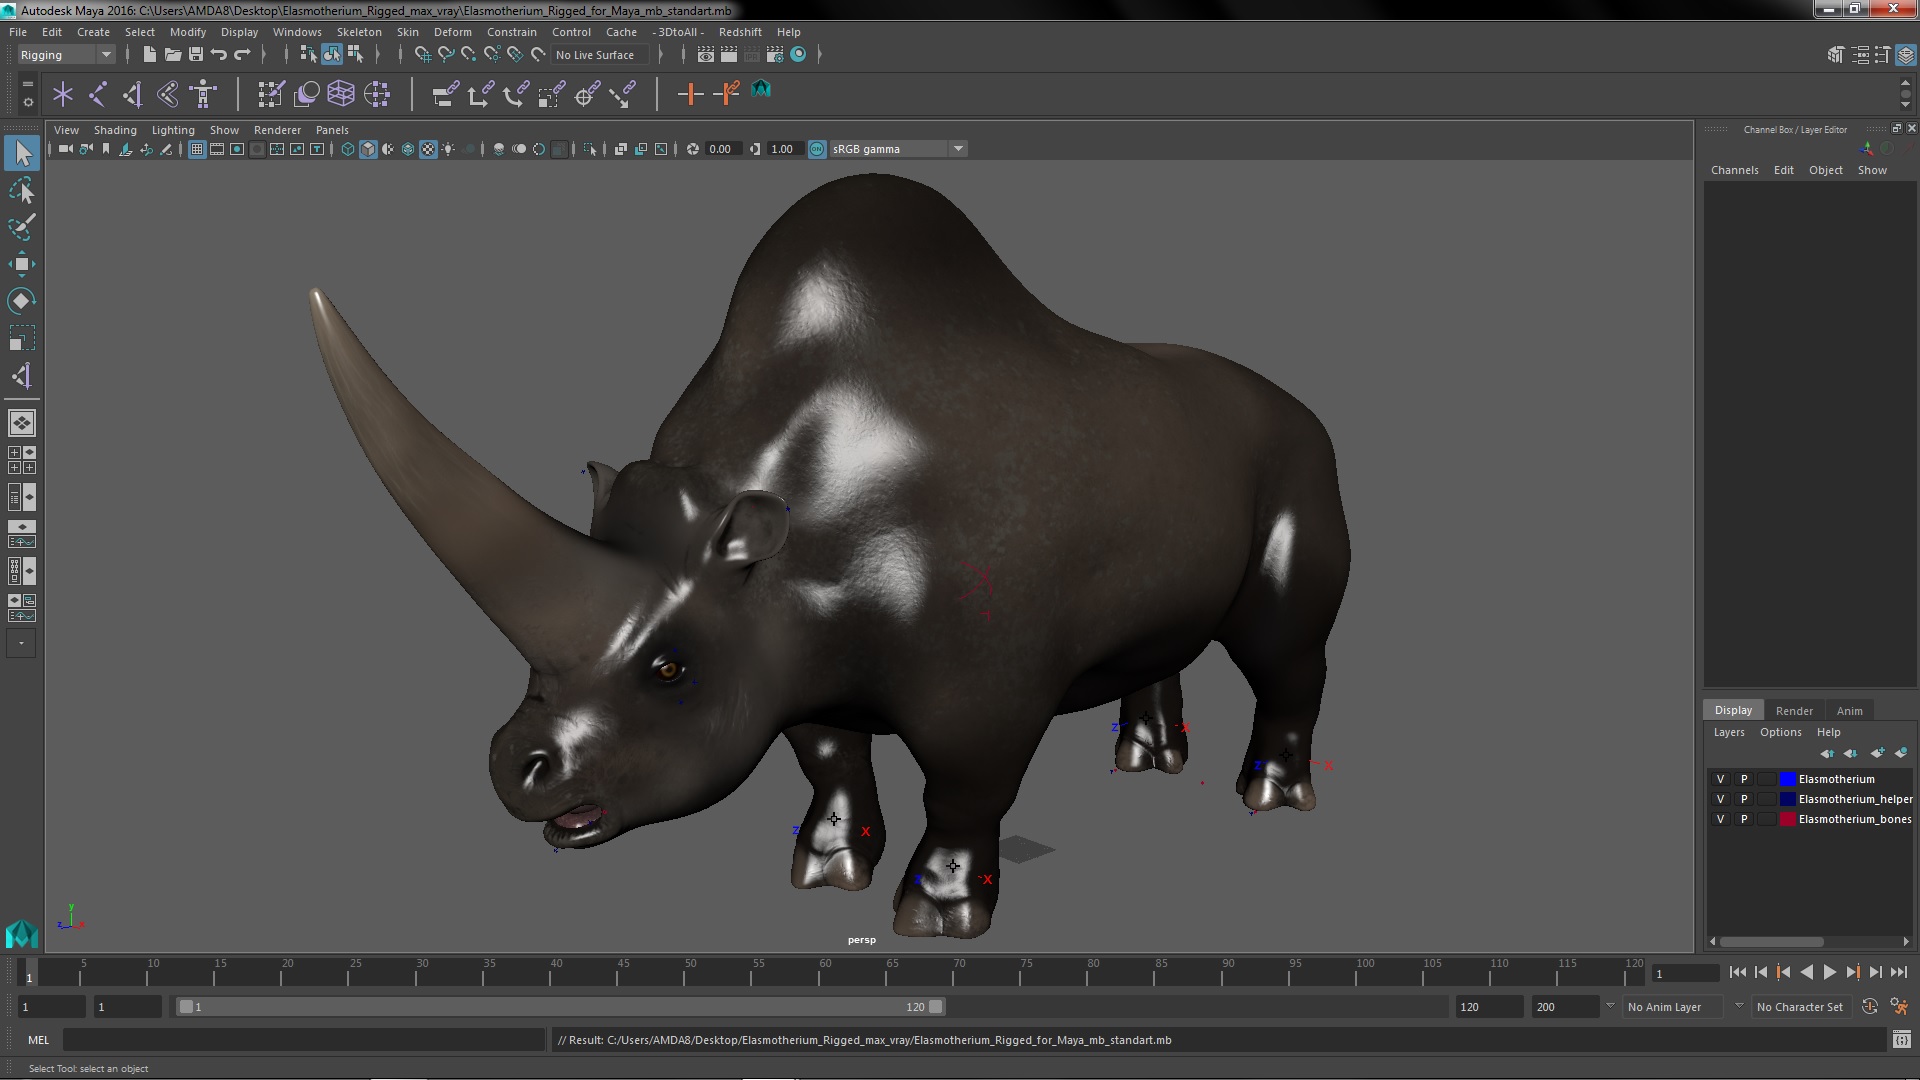This screenshot has width=1920, height=1080.
Task: Toggle visibility V of Elasmotherium layer
Action: pyautogui.click(x=1720, y=779)
